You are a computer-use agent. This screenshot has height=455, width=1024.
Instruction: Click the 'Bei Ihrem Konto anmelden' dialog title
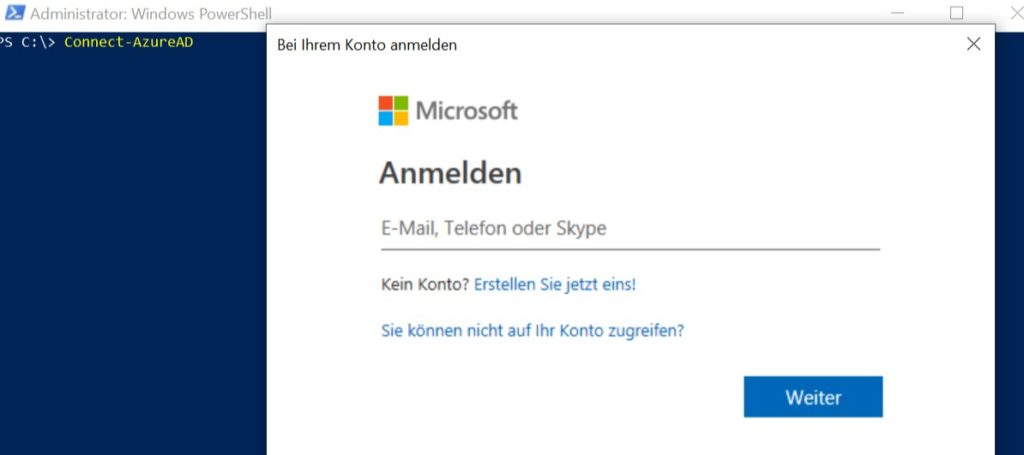point(367,45)
